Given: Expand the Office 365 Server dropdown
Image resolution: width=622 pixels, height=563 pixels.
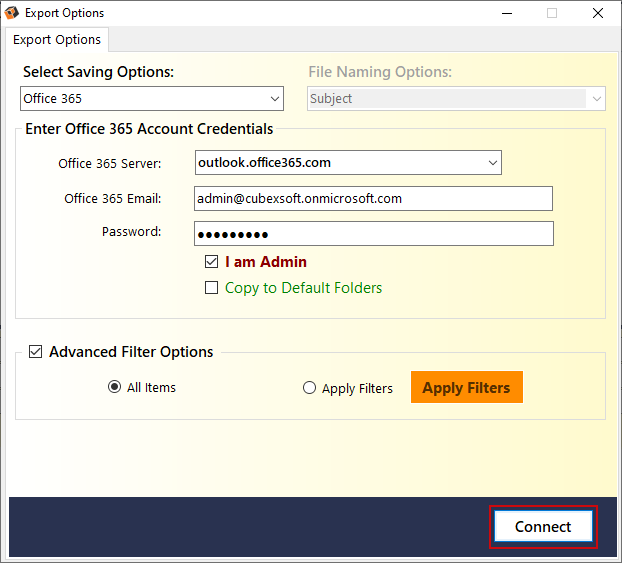Looking at the screenshot, I should point(348,162).
